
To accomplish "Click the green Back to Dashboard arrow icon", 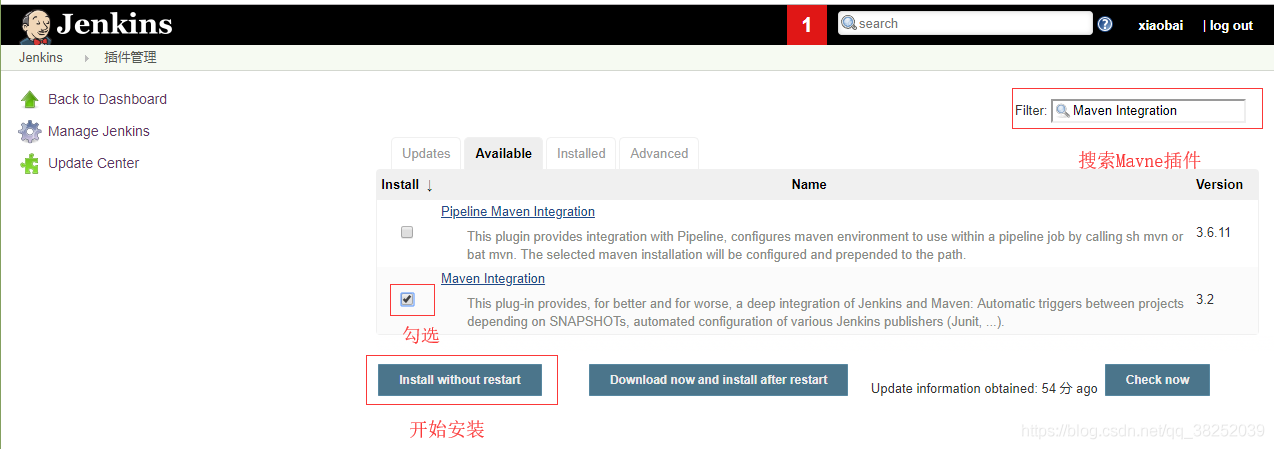I will point(30,99).
